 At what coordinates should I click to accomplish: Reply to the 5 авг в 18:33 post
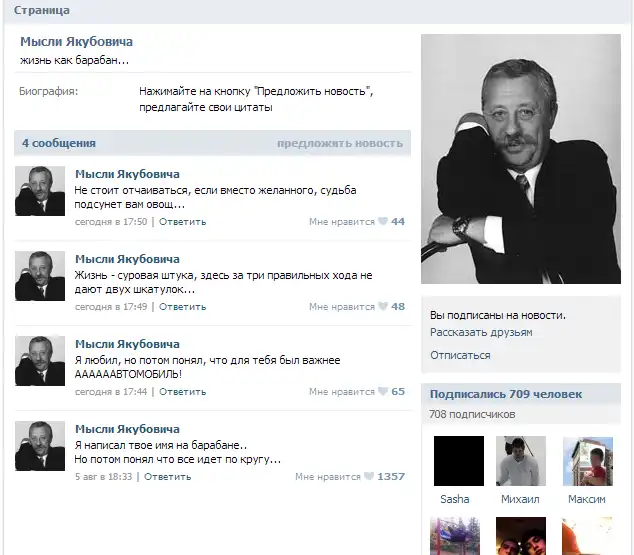point(168,477)
